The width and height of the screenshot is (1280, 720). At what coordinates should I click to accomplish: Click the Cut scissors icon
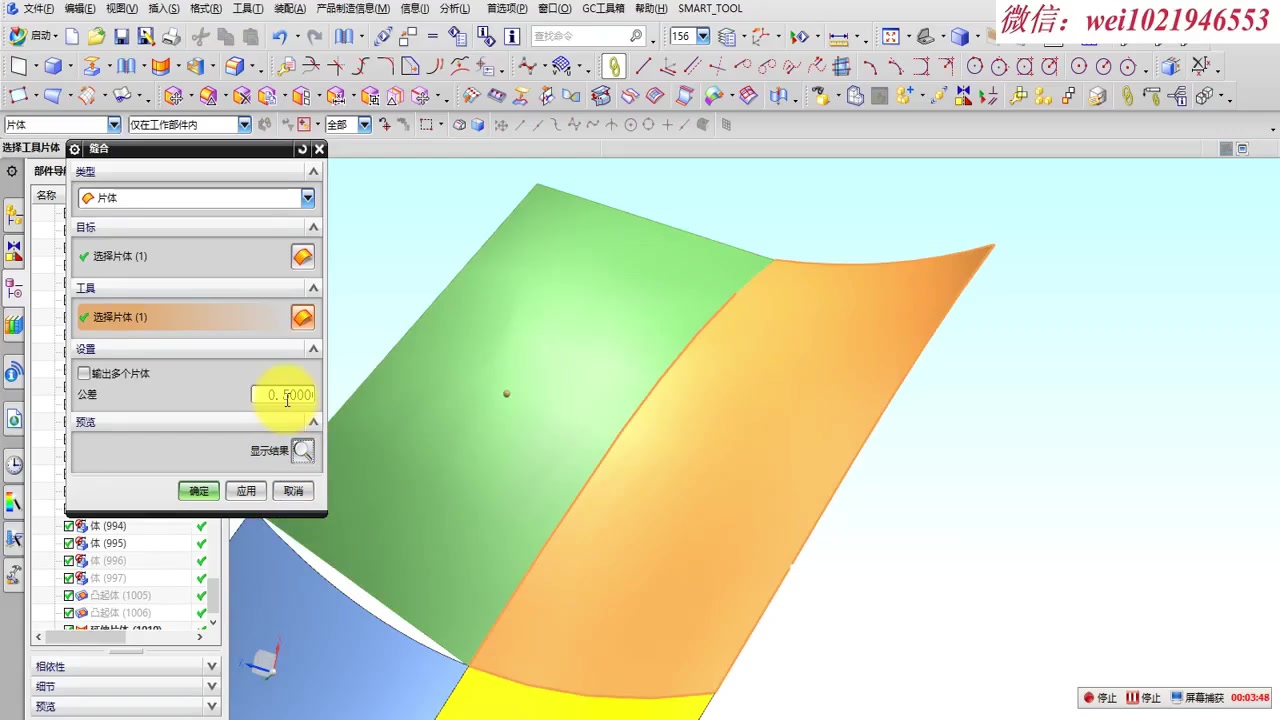(x=201, y=37)
